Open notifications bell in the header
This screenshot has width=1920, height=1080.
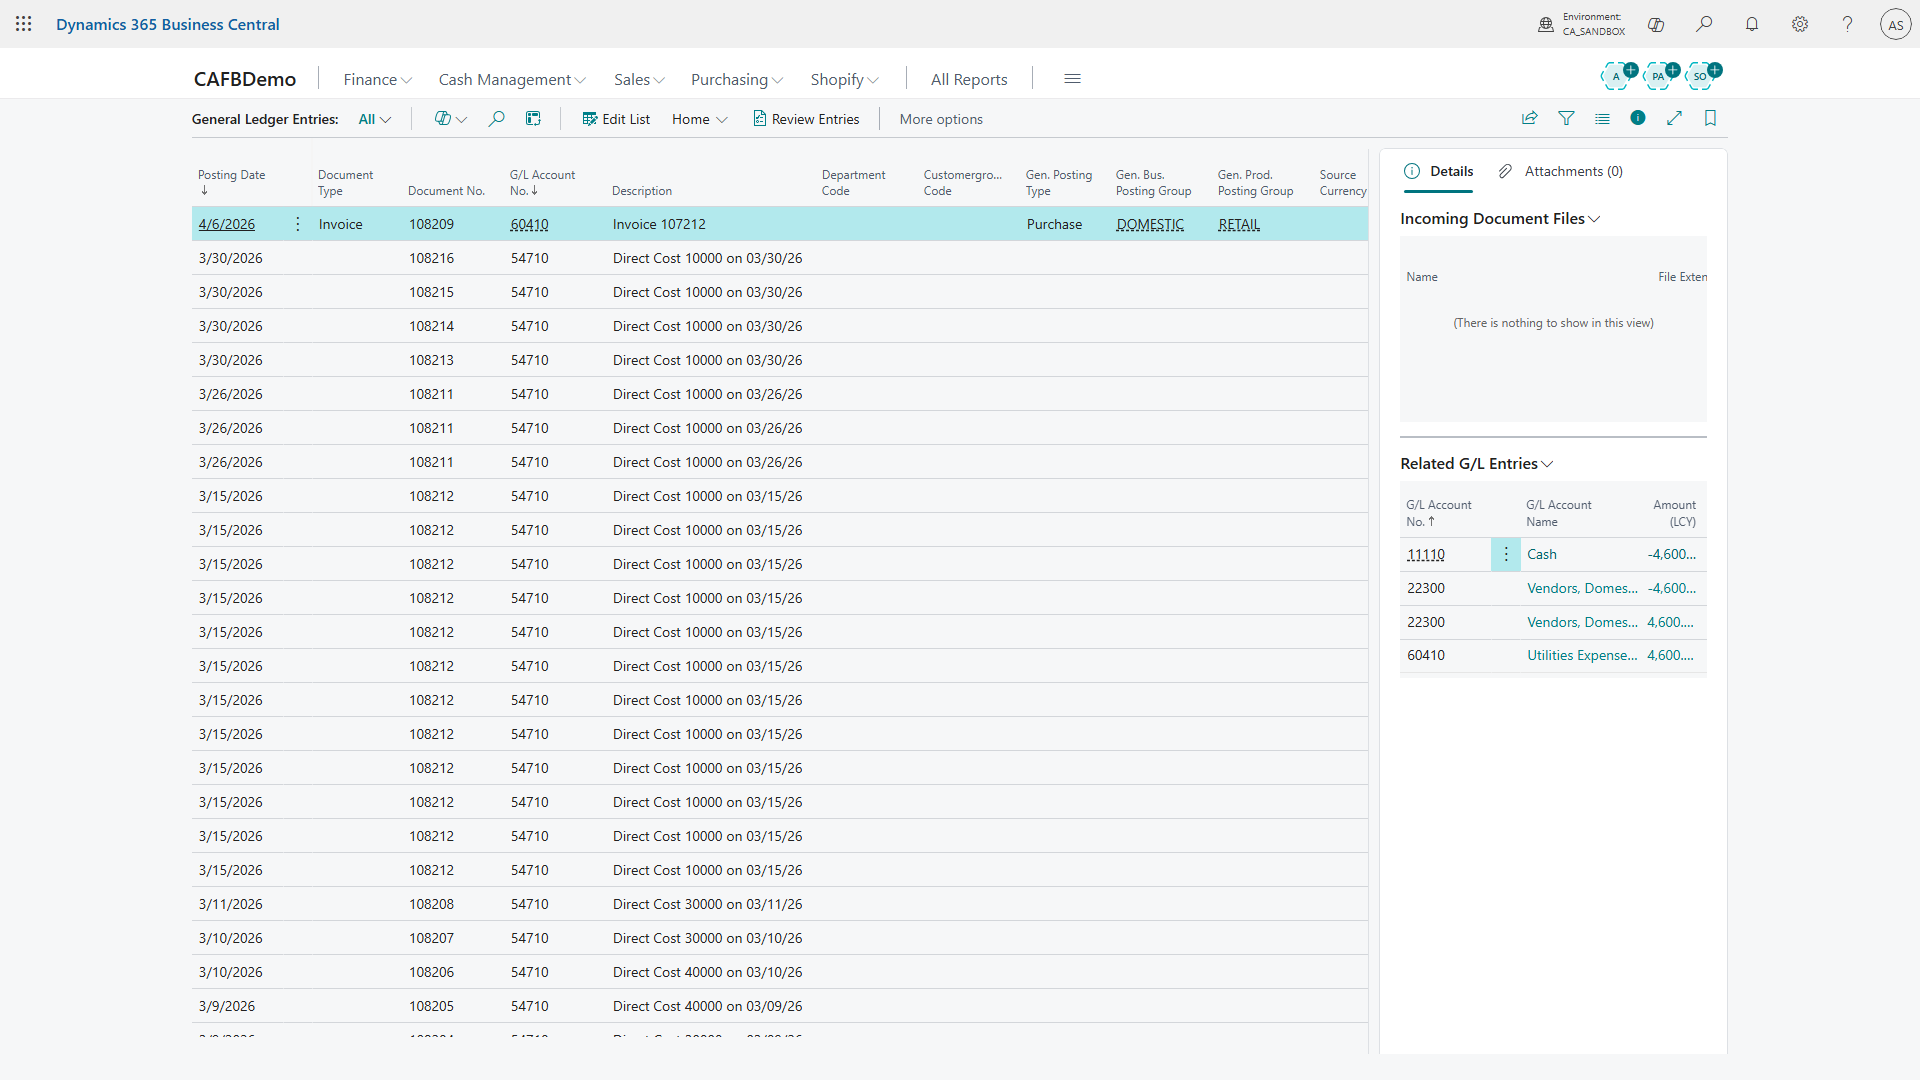[x=1752, y=24]
